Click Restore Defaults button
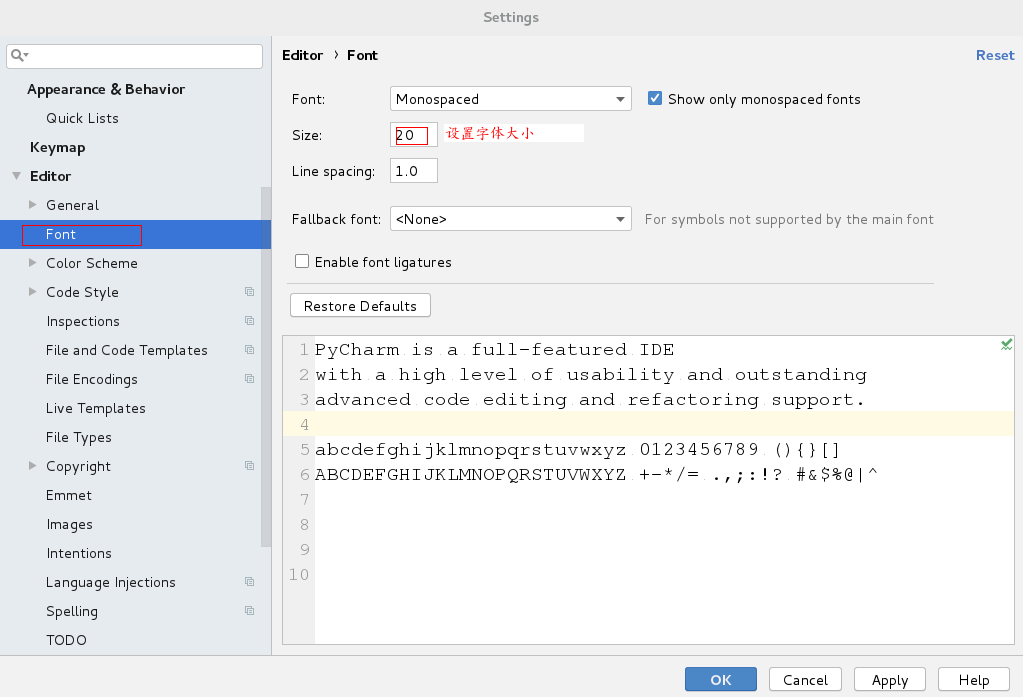The width and height of the screenshot is (1023, 697). click(360, 305)
